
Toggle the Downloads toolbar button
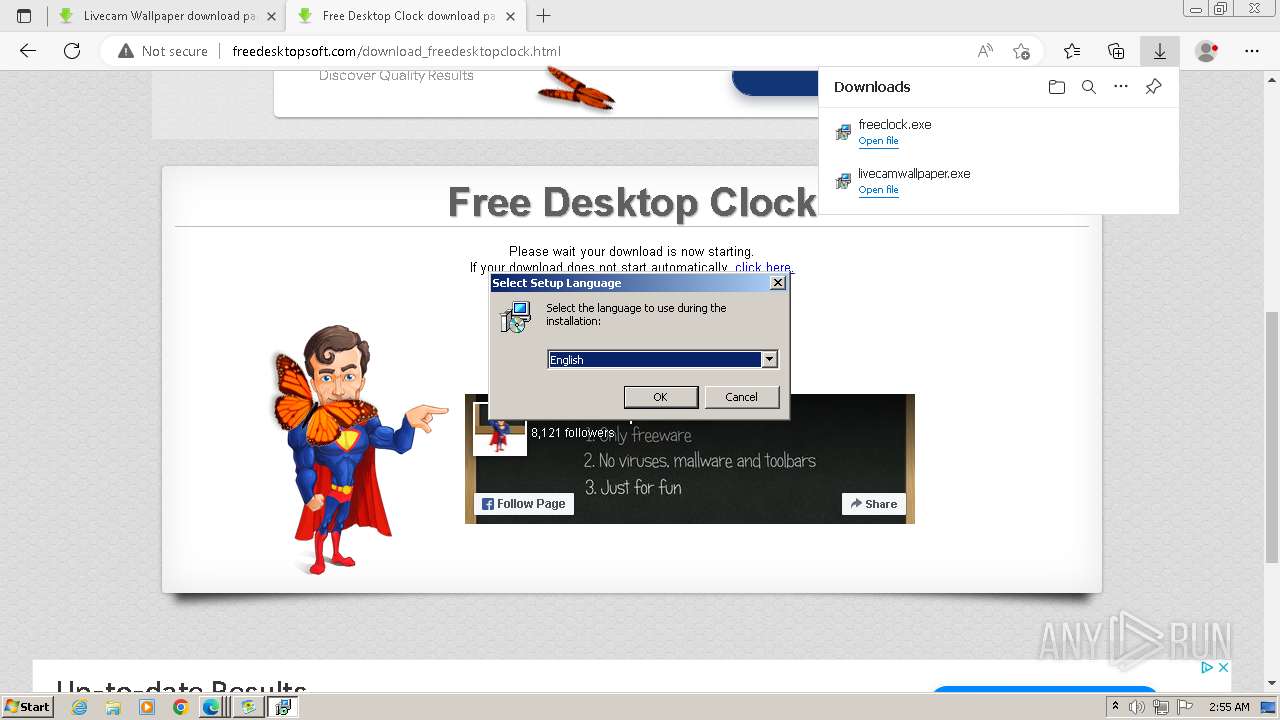point(1160,51)
